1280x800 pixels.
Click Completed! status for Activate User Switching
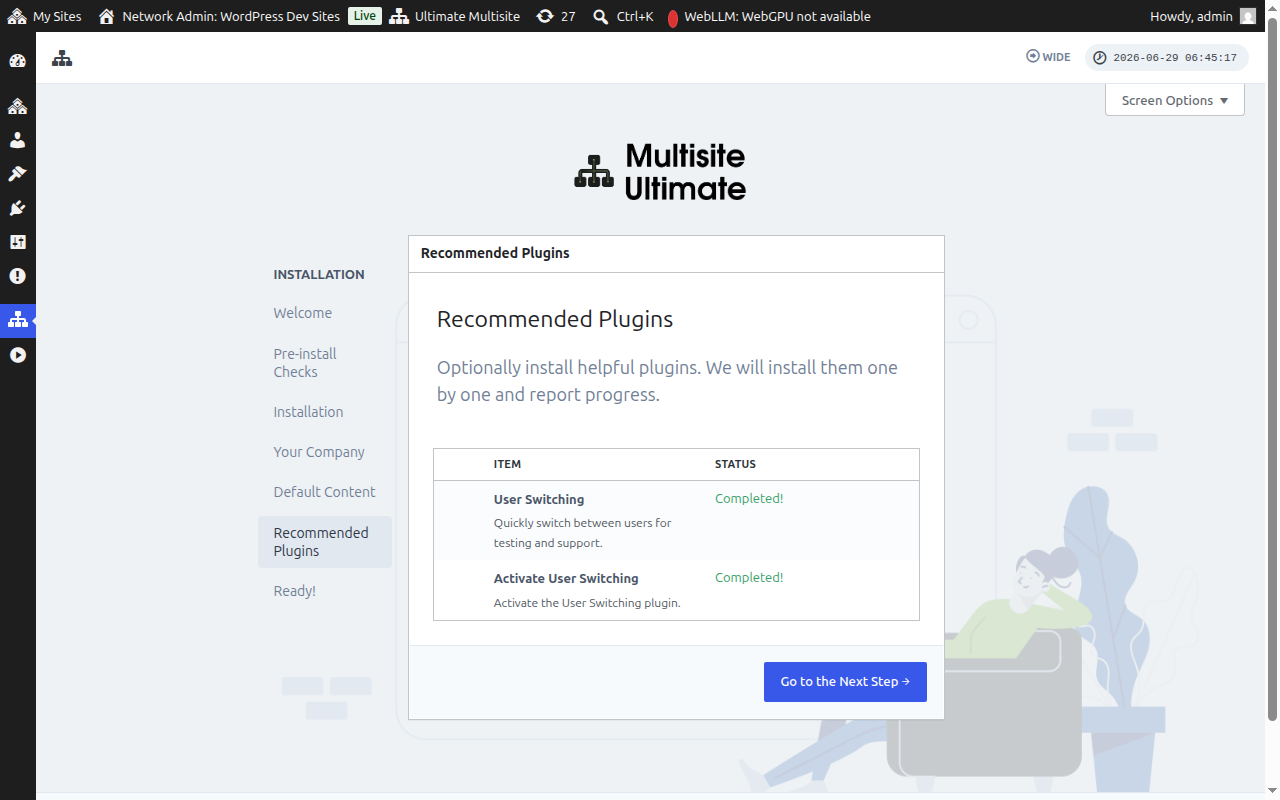click(x=749, y=577)
